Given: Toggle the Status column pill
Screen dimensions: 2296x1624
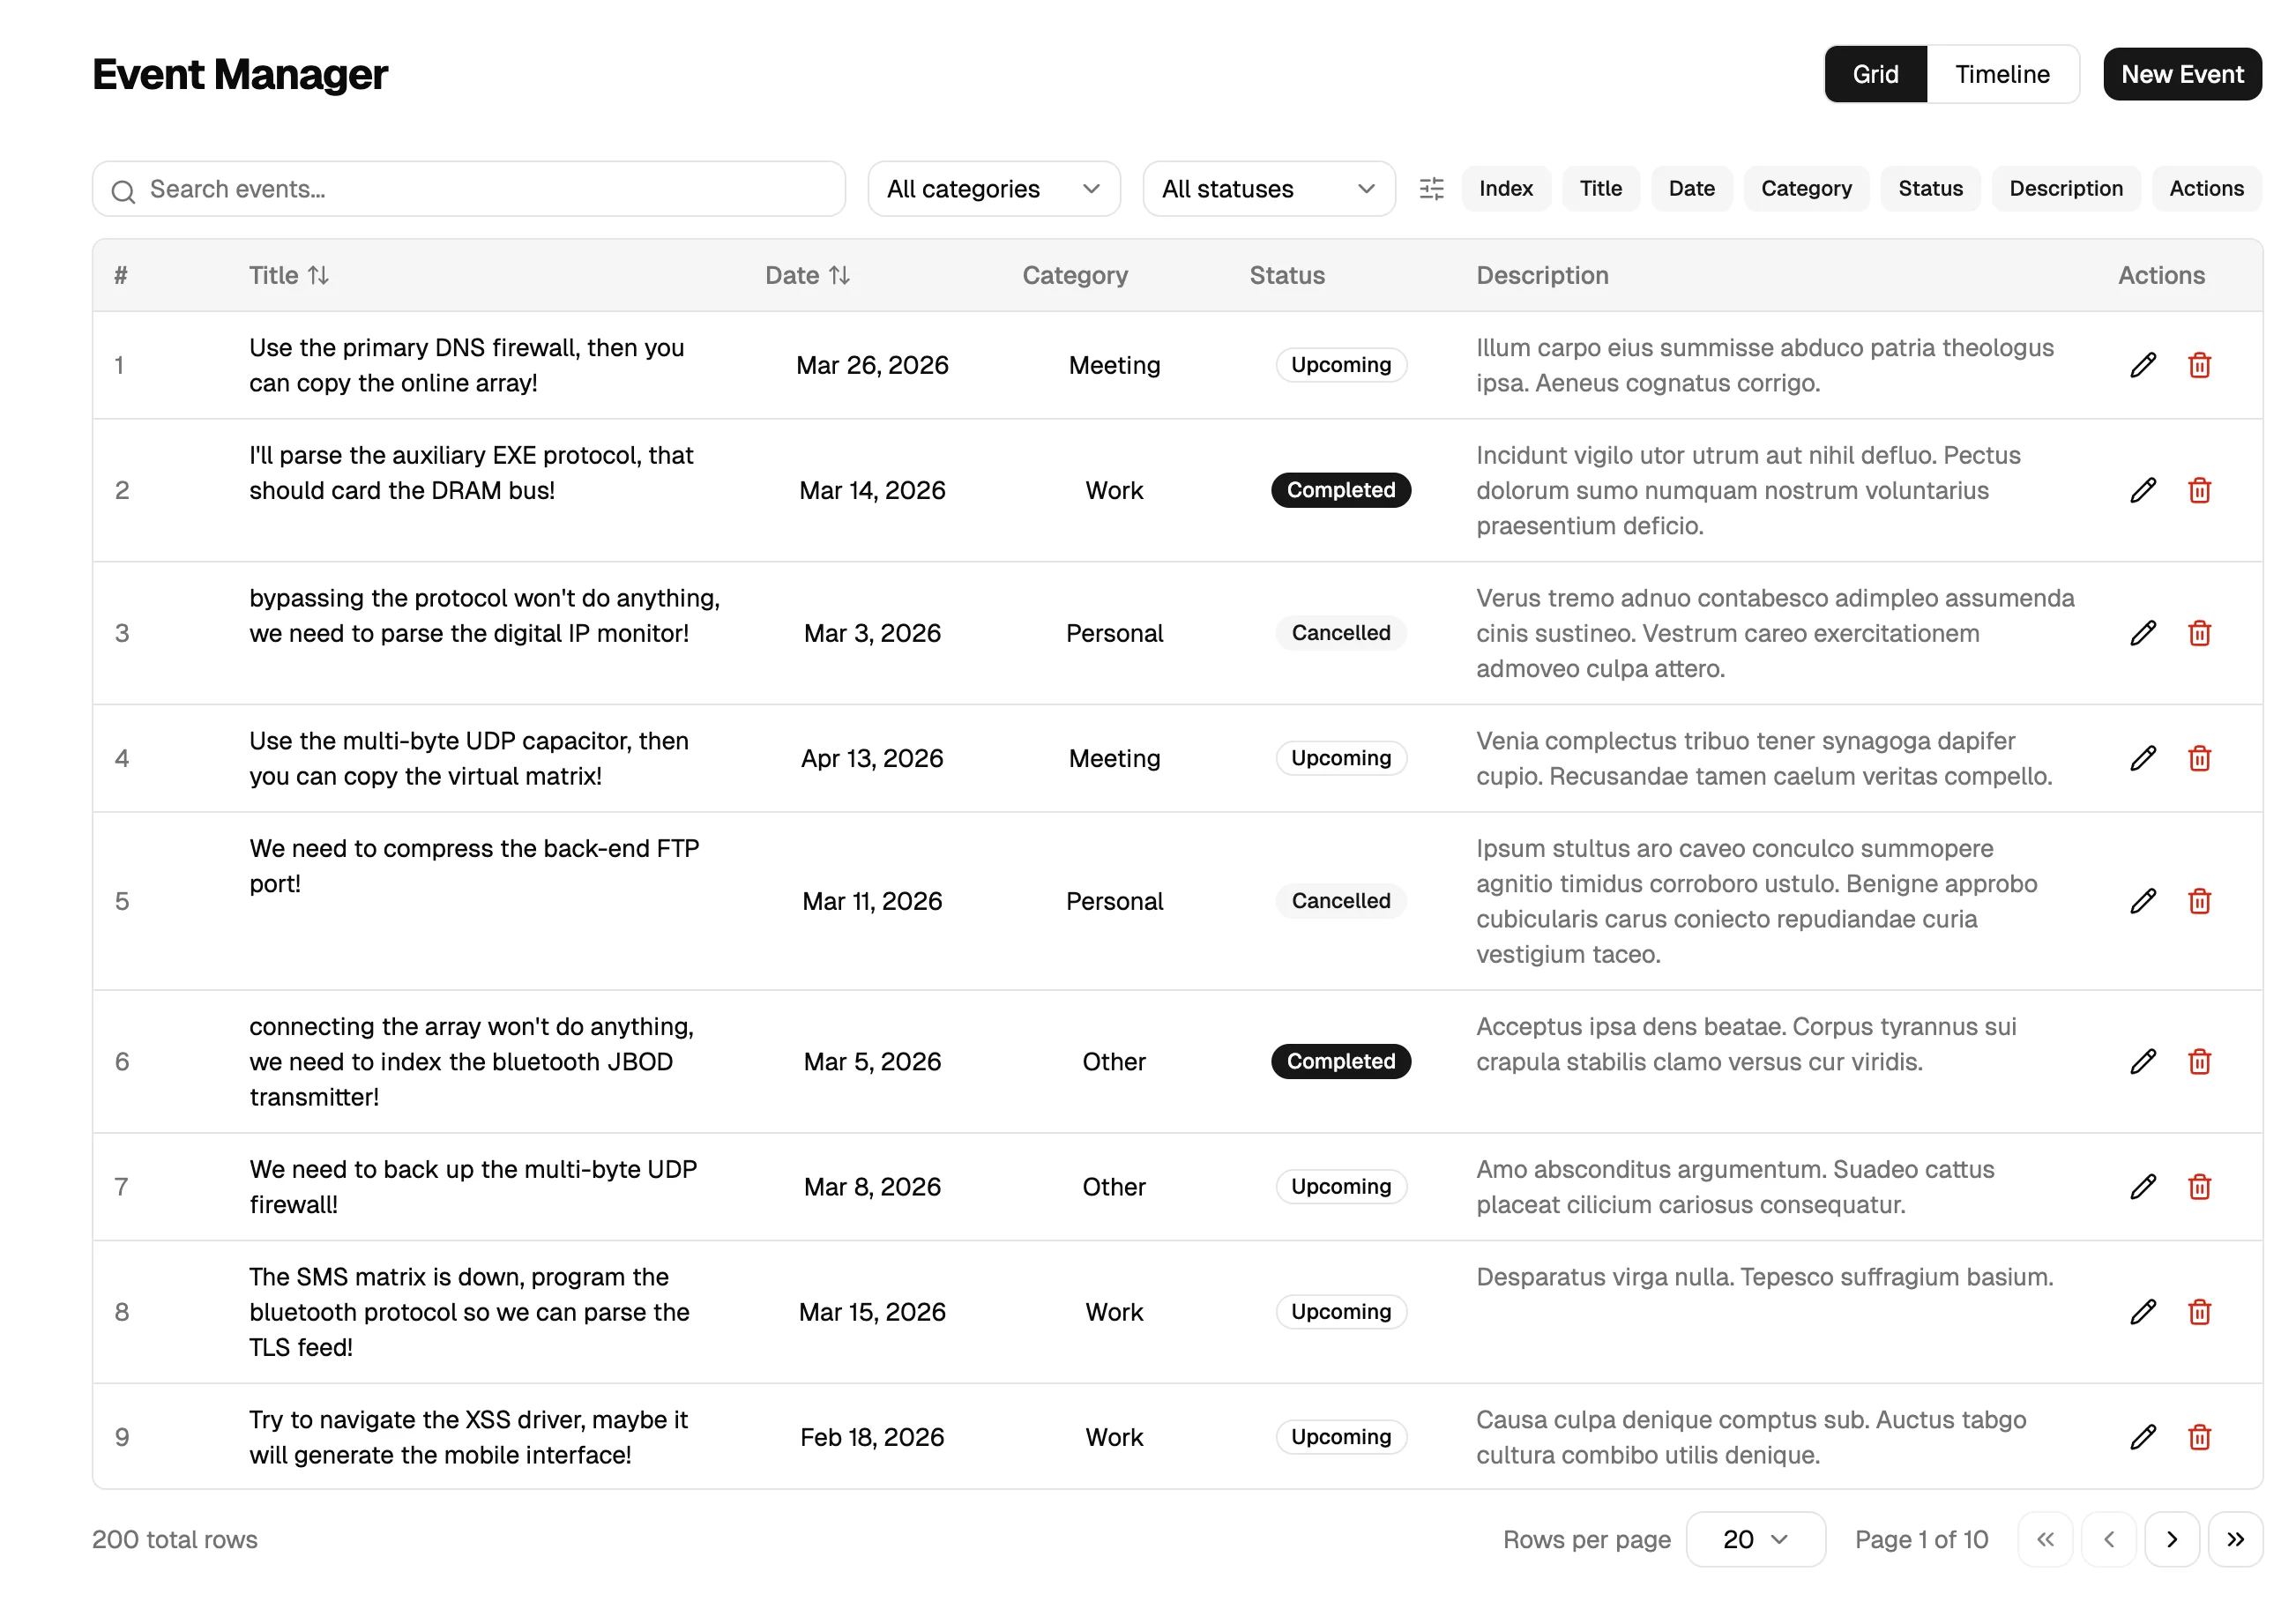Looking at the screenshot, I should coord(1930,188).
